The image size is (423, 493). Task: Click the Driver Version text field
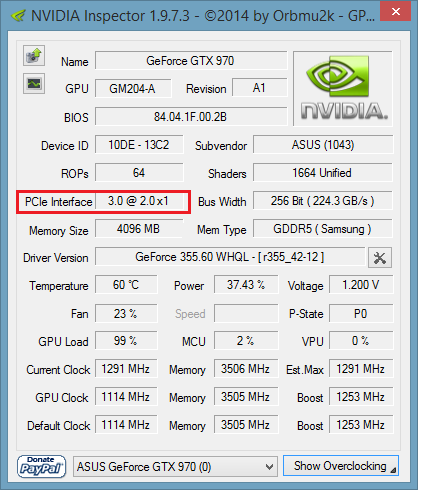(x=230, y=257)
